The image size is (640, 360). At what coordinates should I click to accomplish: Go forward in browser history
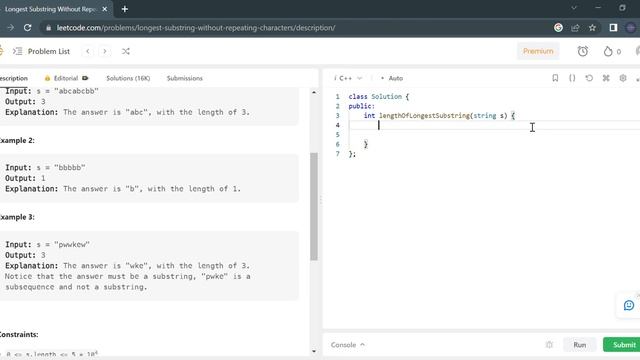(10, 28)
